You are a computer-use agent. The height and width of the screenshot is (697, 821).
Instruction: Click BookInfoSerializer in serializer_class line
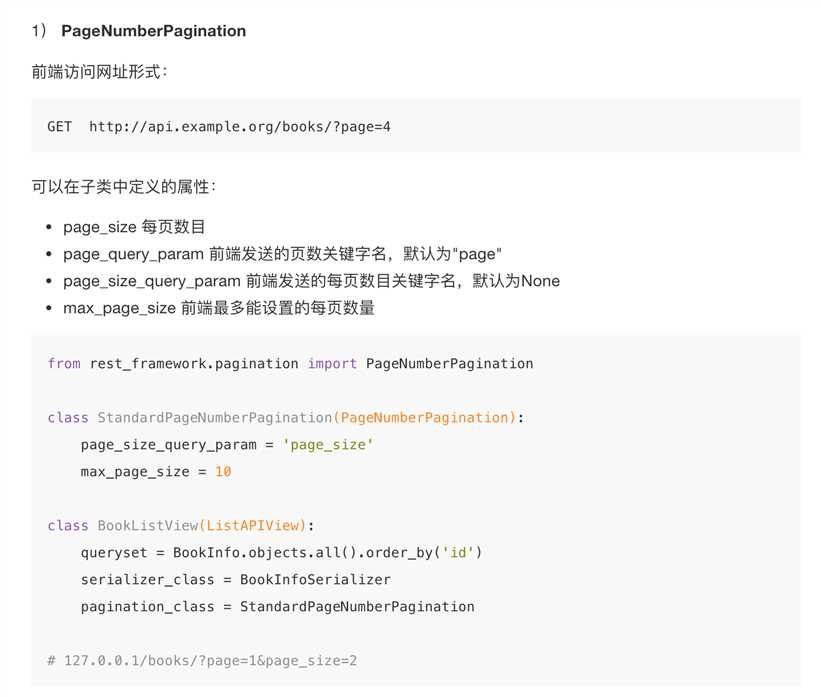[x=315, y=580]
